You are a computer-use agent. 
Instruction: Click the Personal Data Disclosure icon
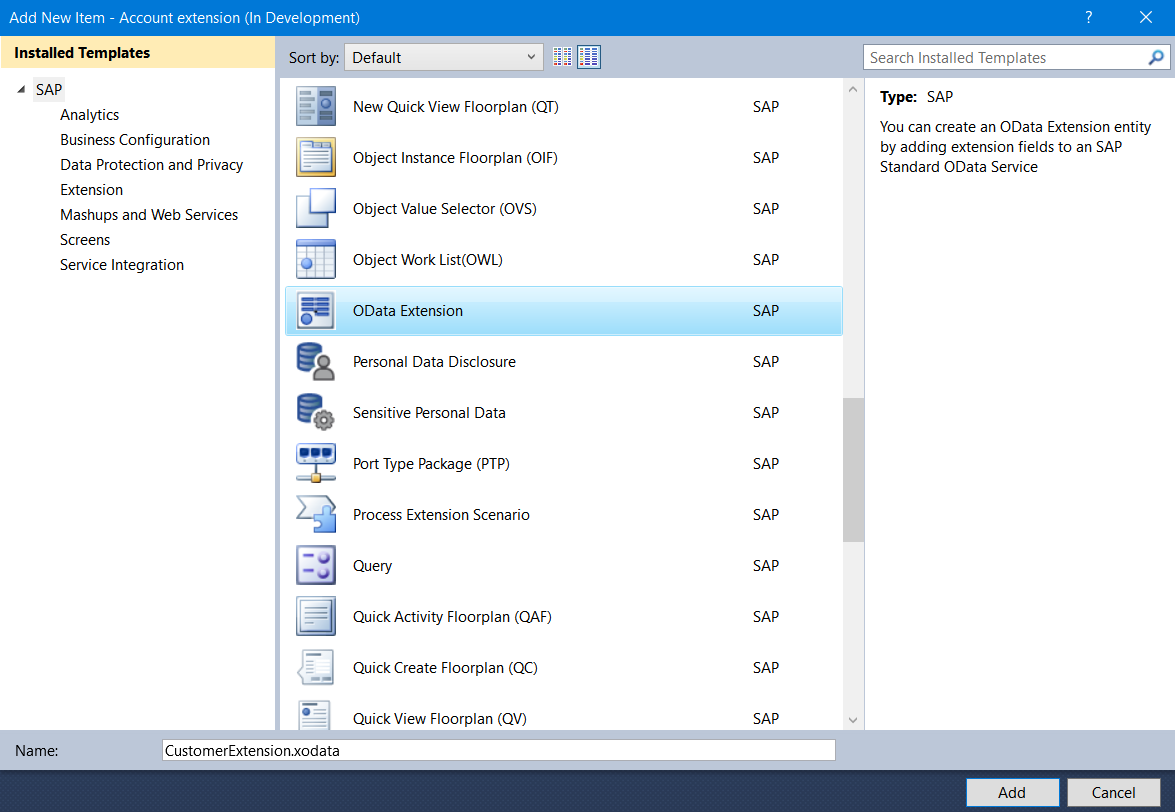[x=316, y=362]
